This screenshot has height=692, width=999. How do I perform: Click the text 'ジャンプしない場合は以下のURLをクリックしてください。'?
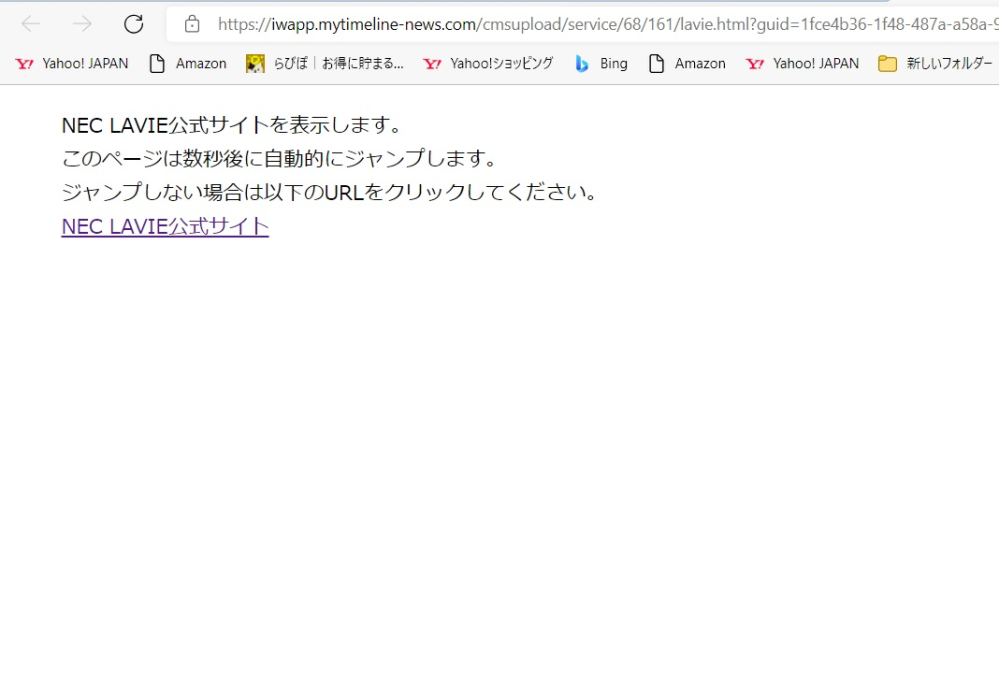[x=330, y=192]
